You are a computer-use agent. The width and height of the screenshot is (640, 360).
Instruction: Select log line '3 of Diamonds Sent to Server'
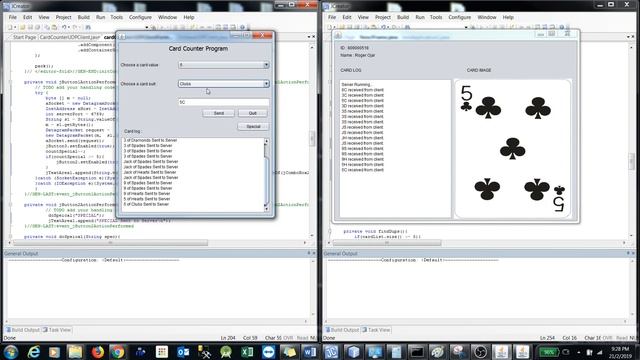point(150,140)
